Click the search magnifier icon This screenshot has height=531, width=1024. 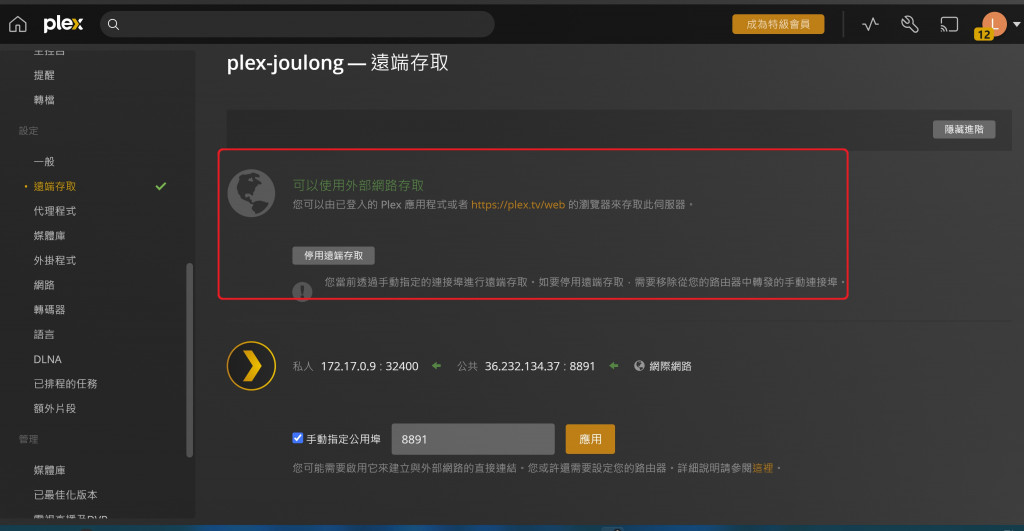click(x=114, y=24)
